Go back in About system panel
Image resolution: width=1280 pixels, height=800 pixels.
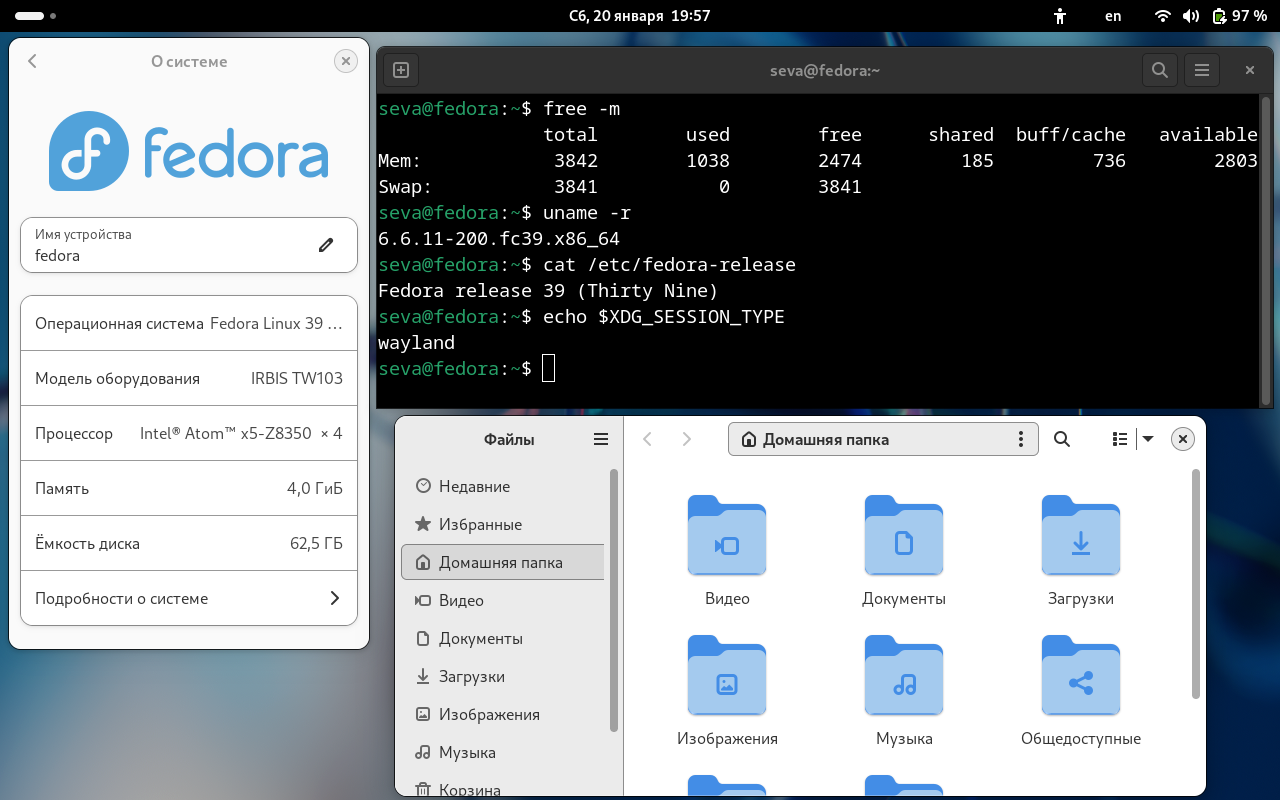pos(32,61)
